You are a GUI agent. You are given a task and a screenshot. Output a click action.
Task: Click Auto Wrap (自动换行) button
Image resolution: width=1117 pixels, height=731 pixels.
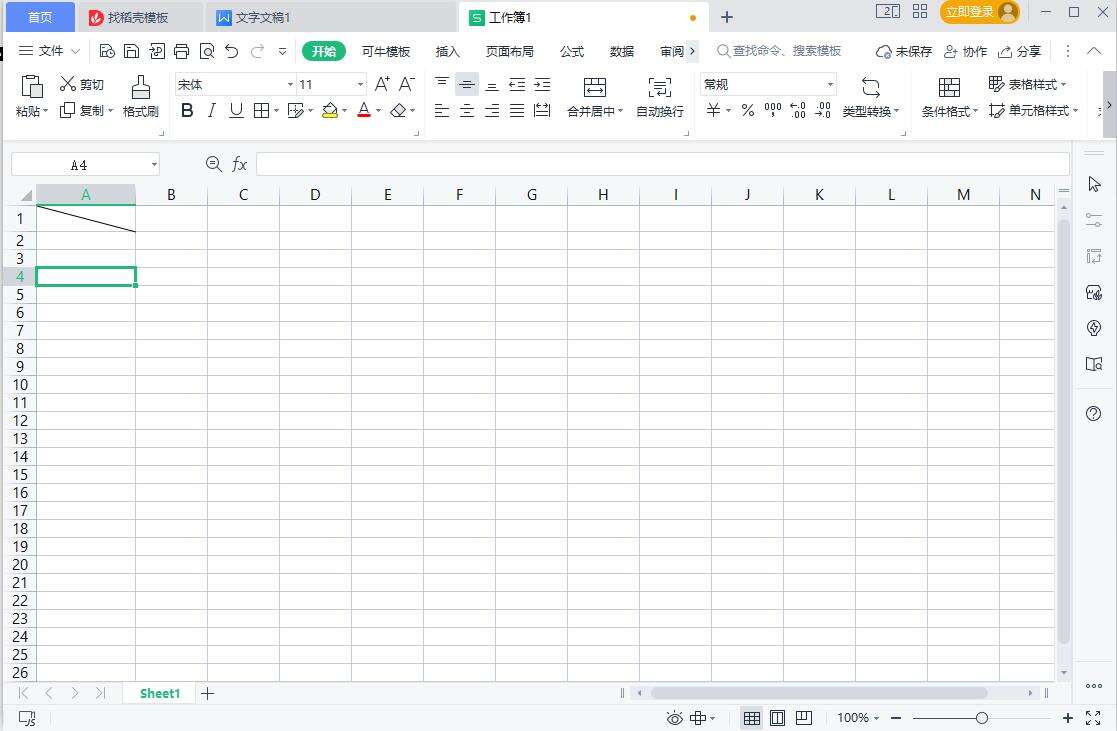click(660, 97)
